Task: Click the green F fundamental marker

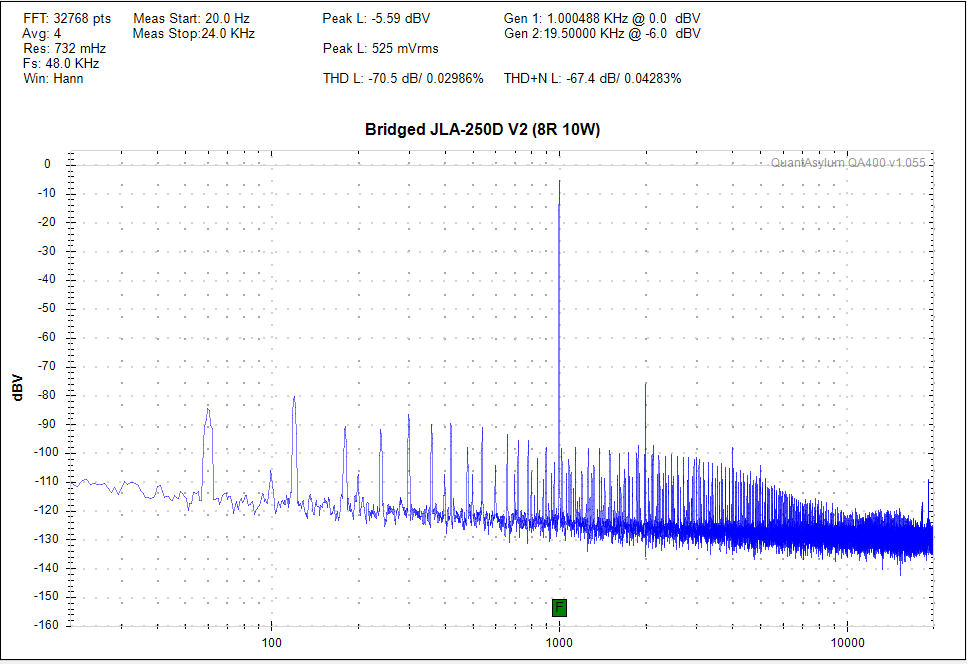Action: pyautogui.click(x=559, y=608)
